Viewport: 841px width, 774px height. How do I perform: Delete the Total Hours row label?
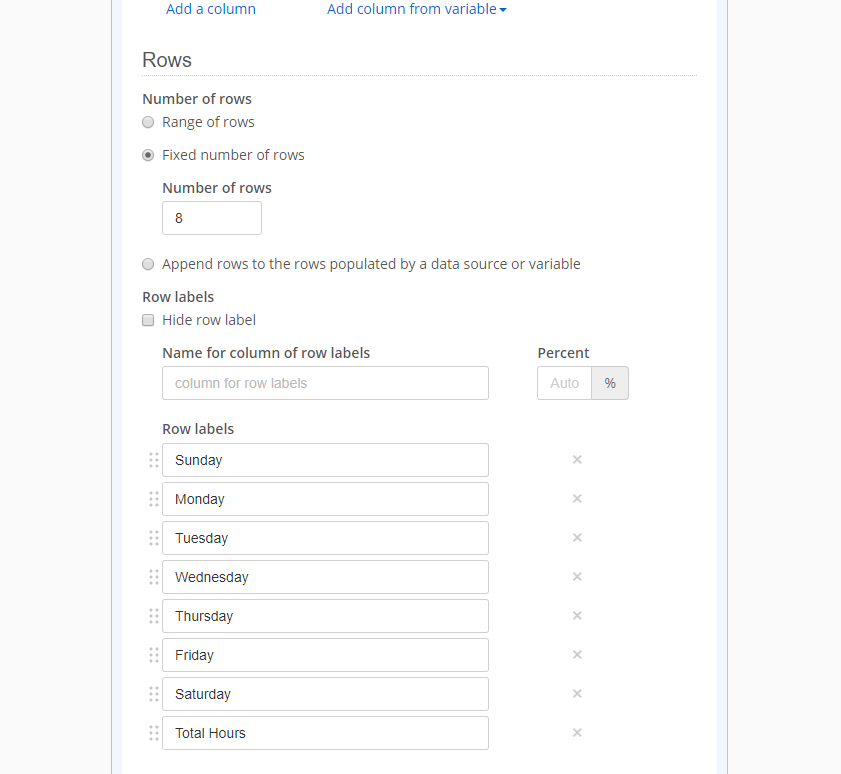[577, 733]
